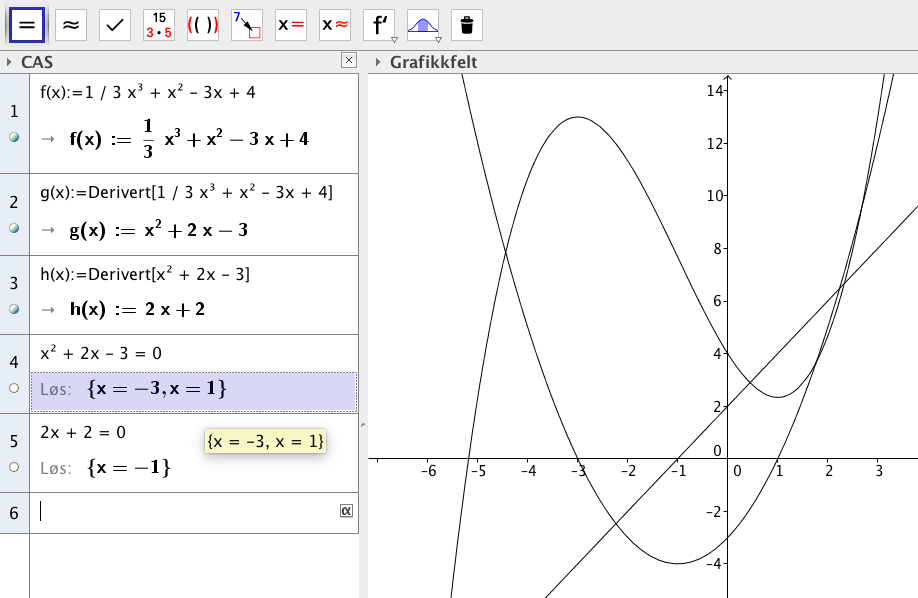This screenshot has height=598, width=918.
Task: Select the Substitute tool
Action: tap(246, 25)
